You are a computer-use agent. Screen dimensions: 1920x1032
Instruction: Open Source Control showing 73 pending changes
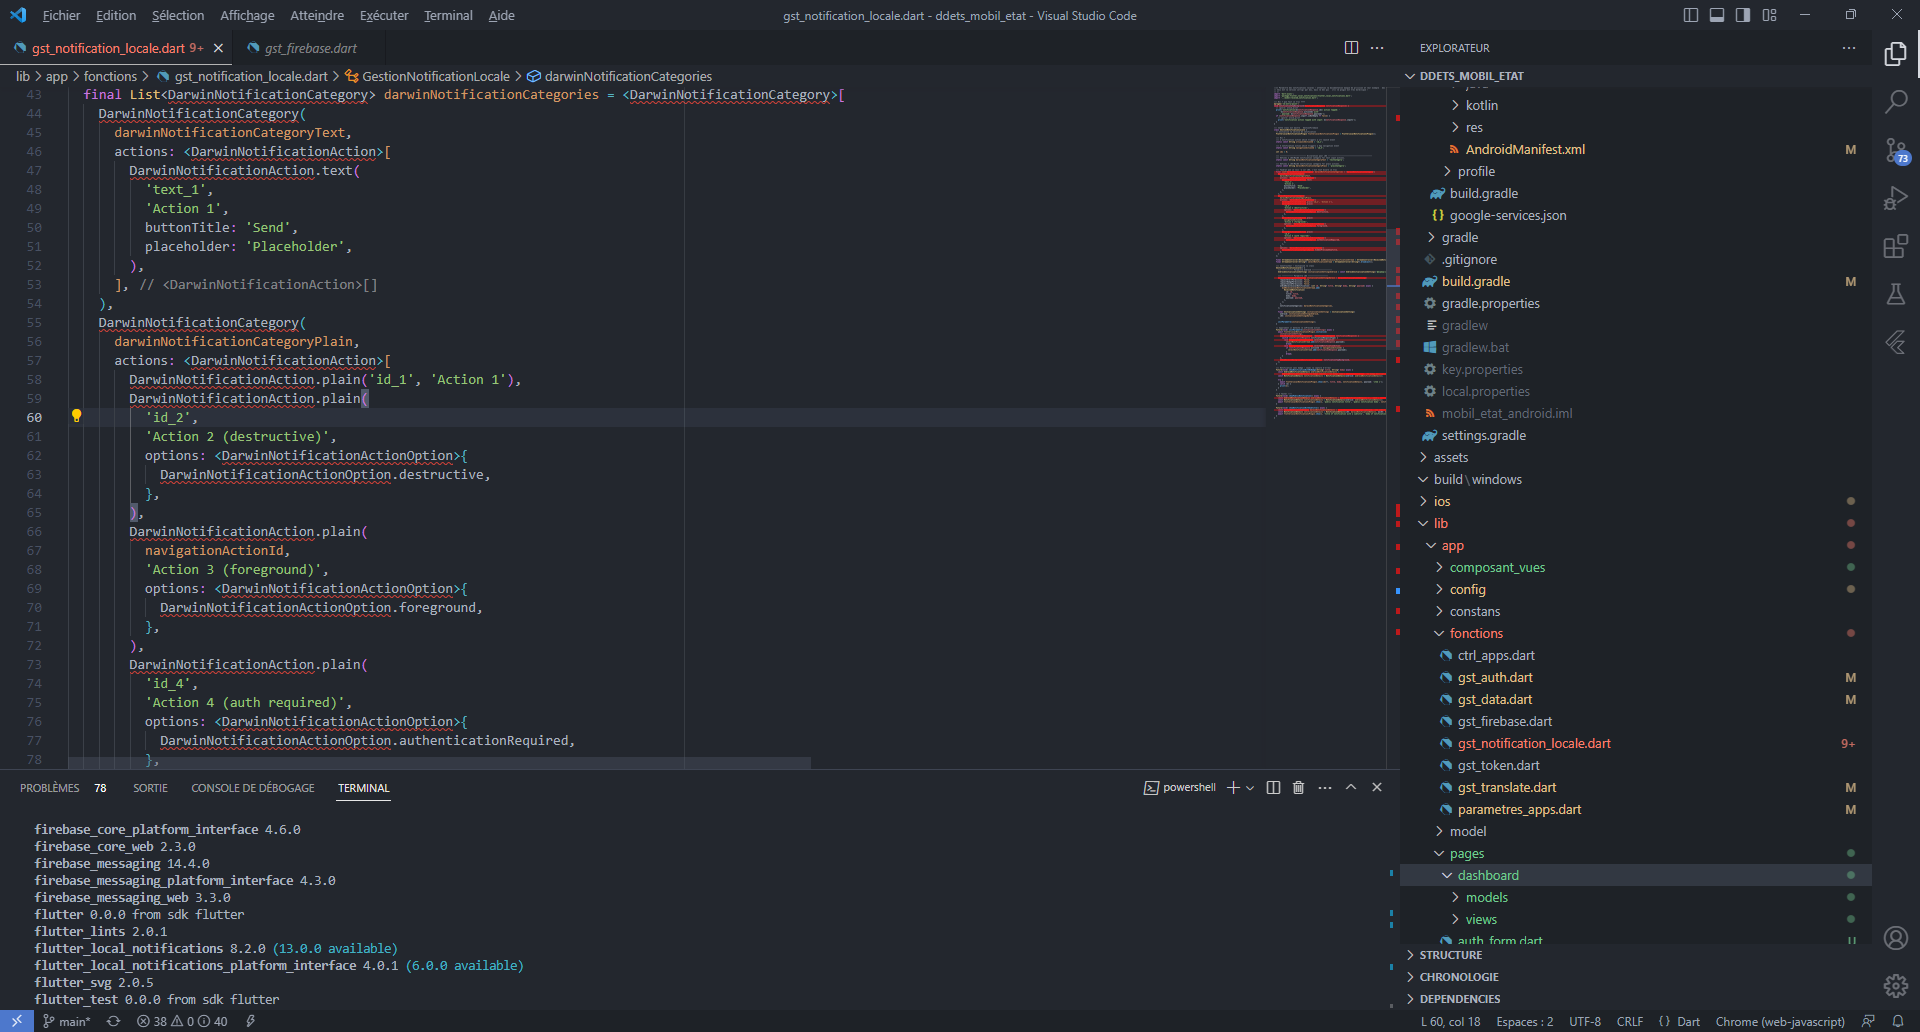coord(1895,150)
